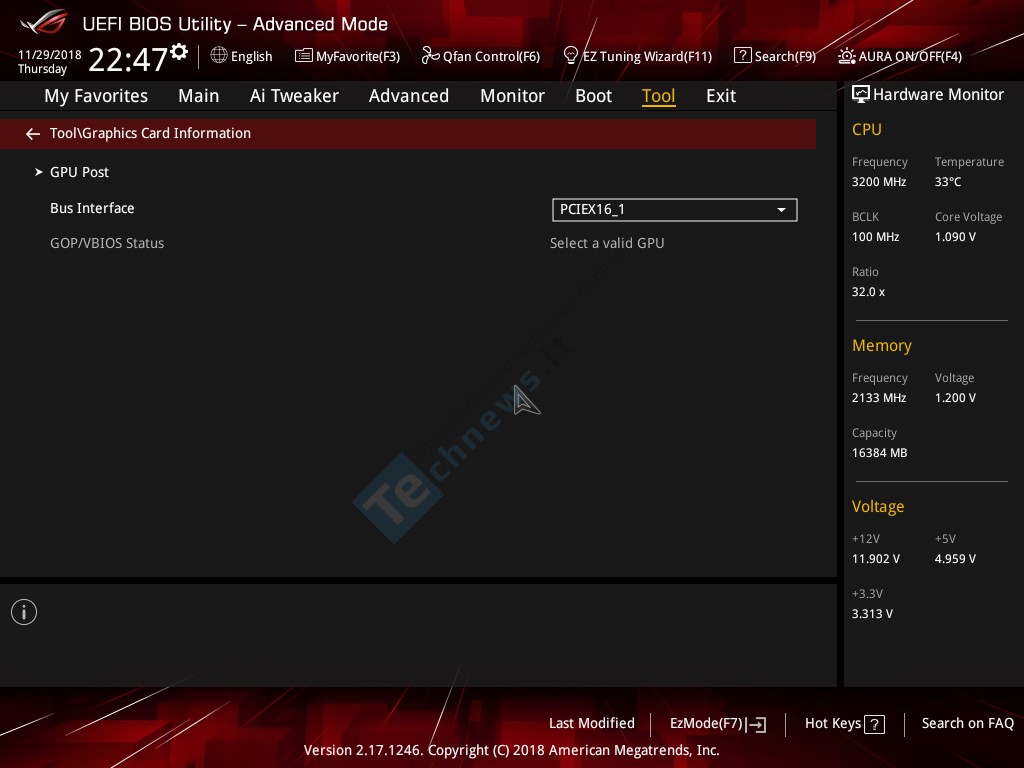This screenshot has width=1024, height=768.
Task: Click the CPU temperature 33°C value
Action: tap(948, 182)
